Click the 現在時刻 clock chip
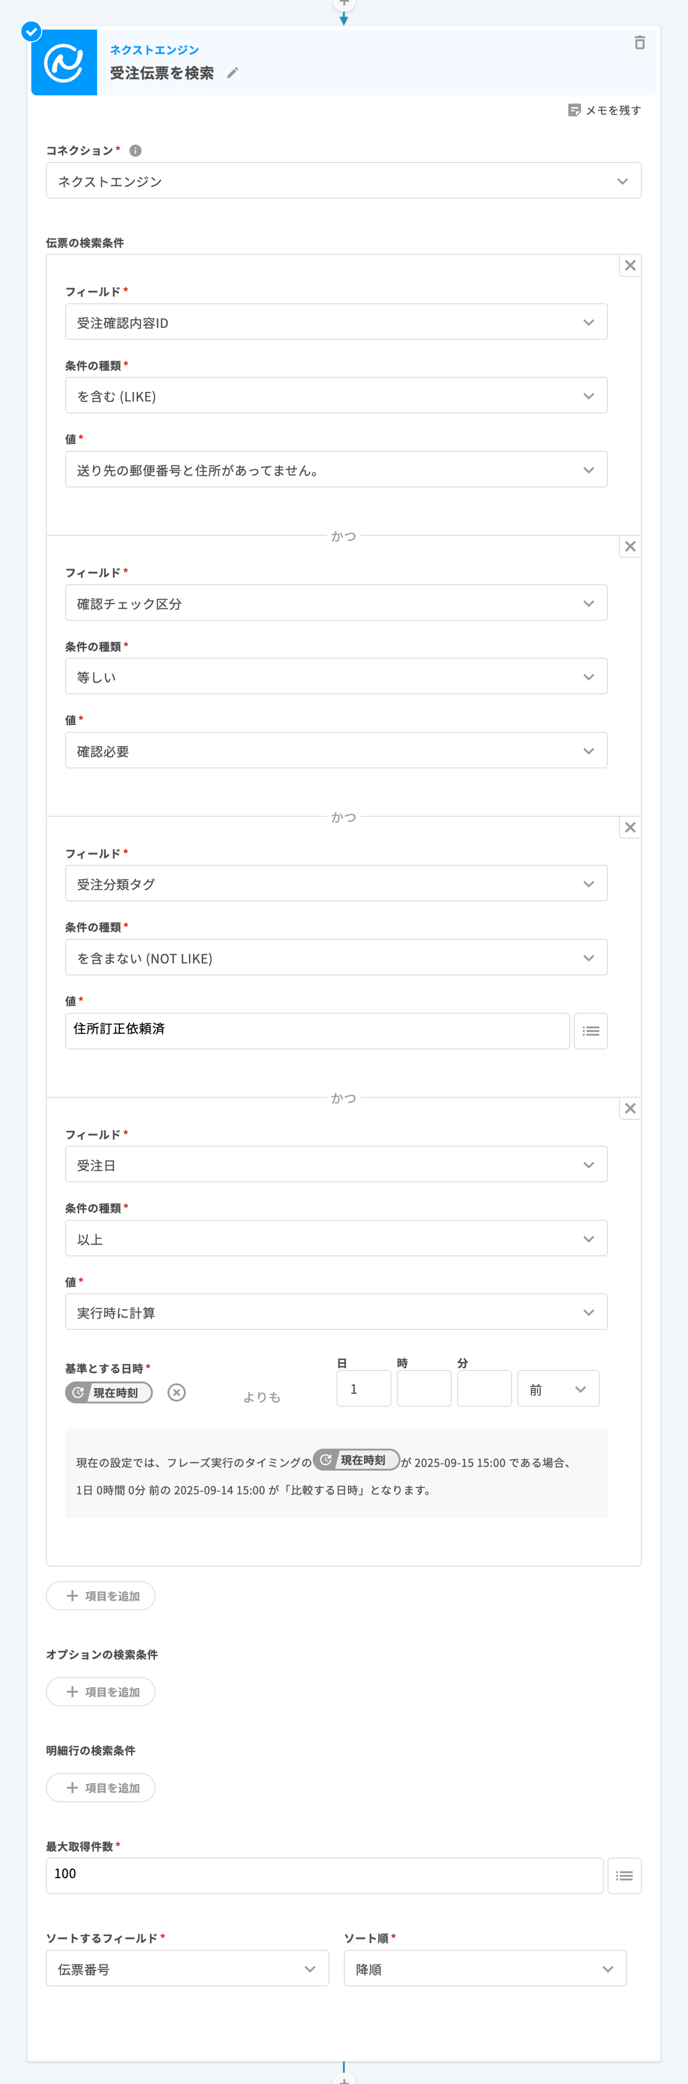 pos(107,1392)
